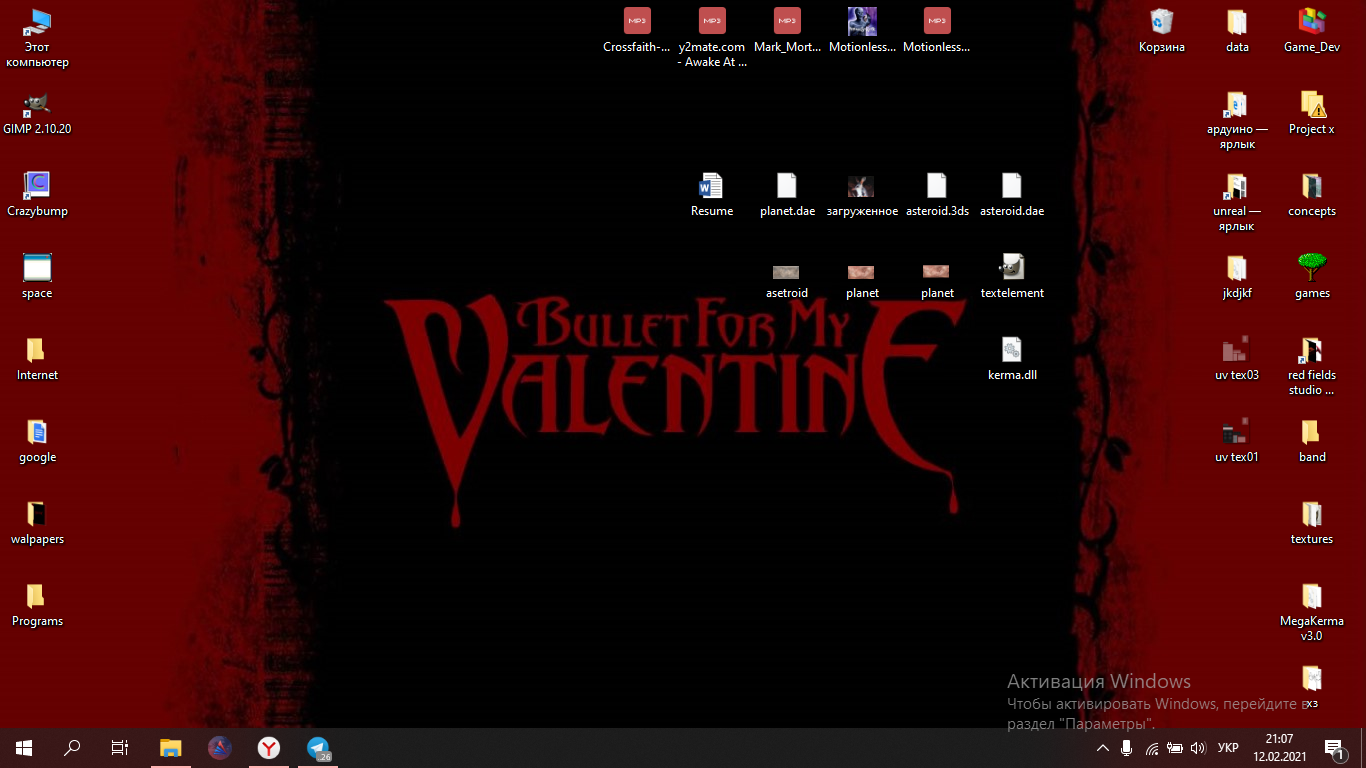Open the Telegram icon in the taskbar

coord(319,748)
